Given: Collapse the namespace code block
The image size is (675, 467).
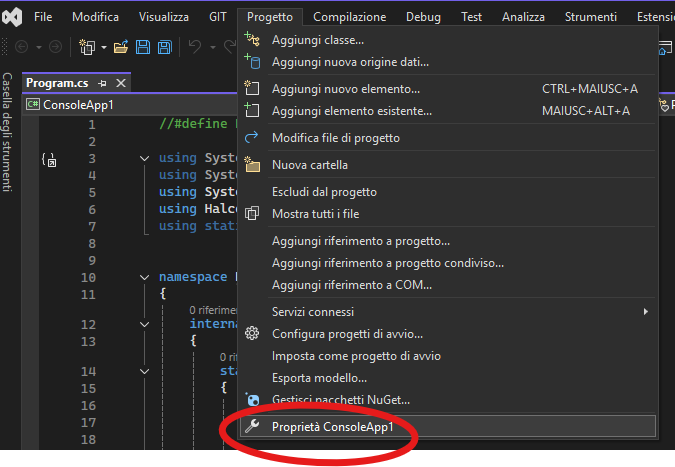Looking at the screenshot, I should pyautogui.click(x=145, y=277).
